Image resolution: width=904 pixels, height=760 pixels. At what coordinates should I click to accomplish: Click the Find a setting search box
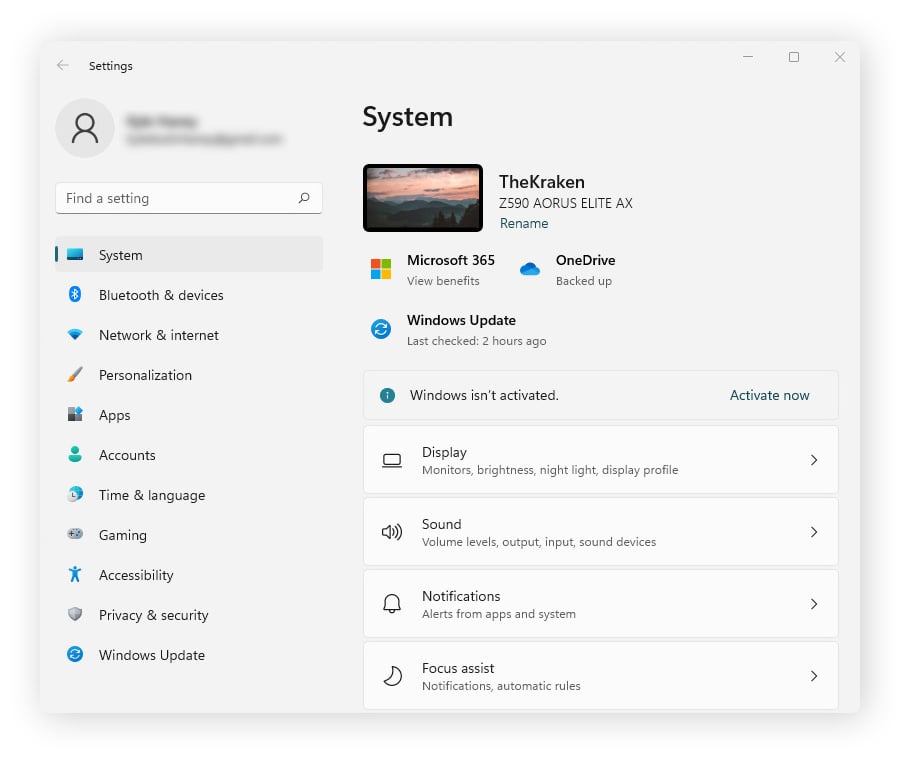178,198
